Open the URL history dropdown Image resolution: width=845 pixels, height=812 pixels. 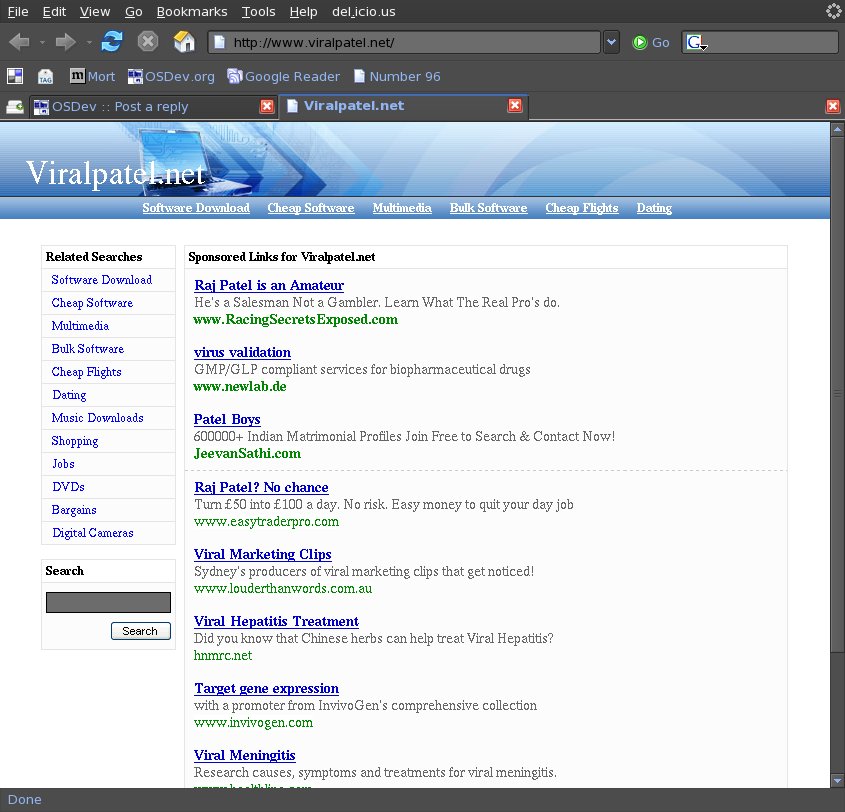click(x=611, y=42)
